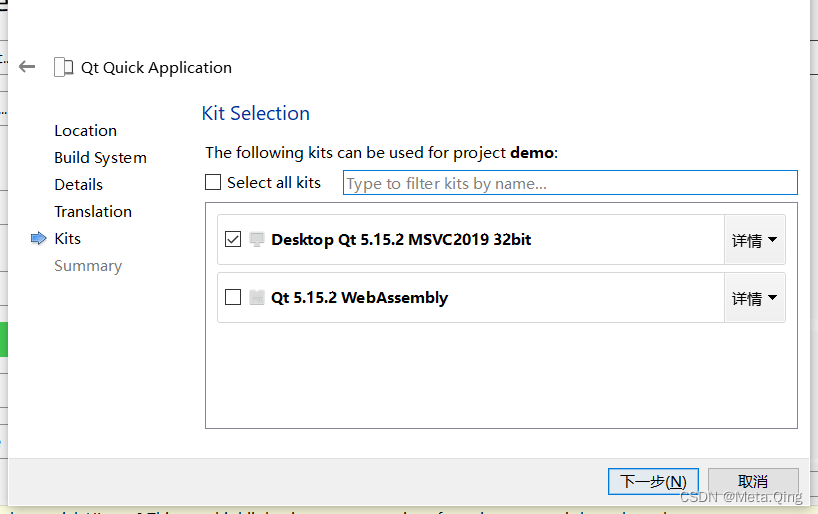The height and width of the screenshot is (514, 818).
Task: Click the blue arrow beside Kits
Action: (x=39, y=238)
